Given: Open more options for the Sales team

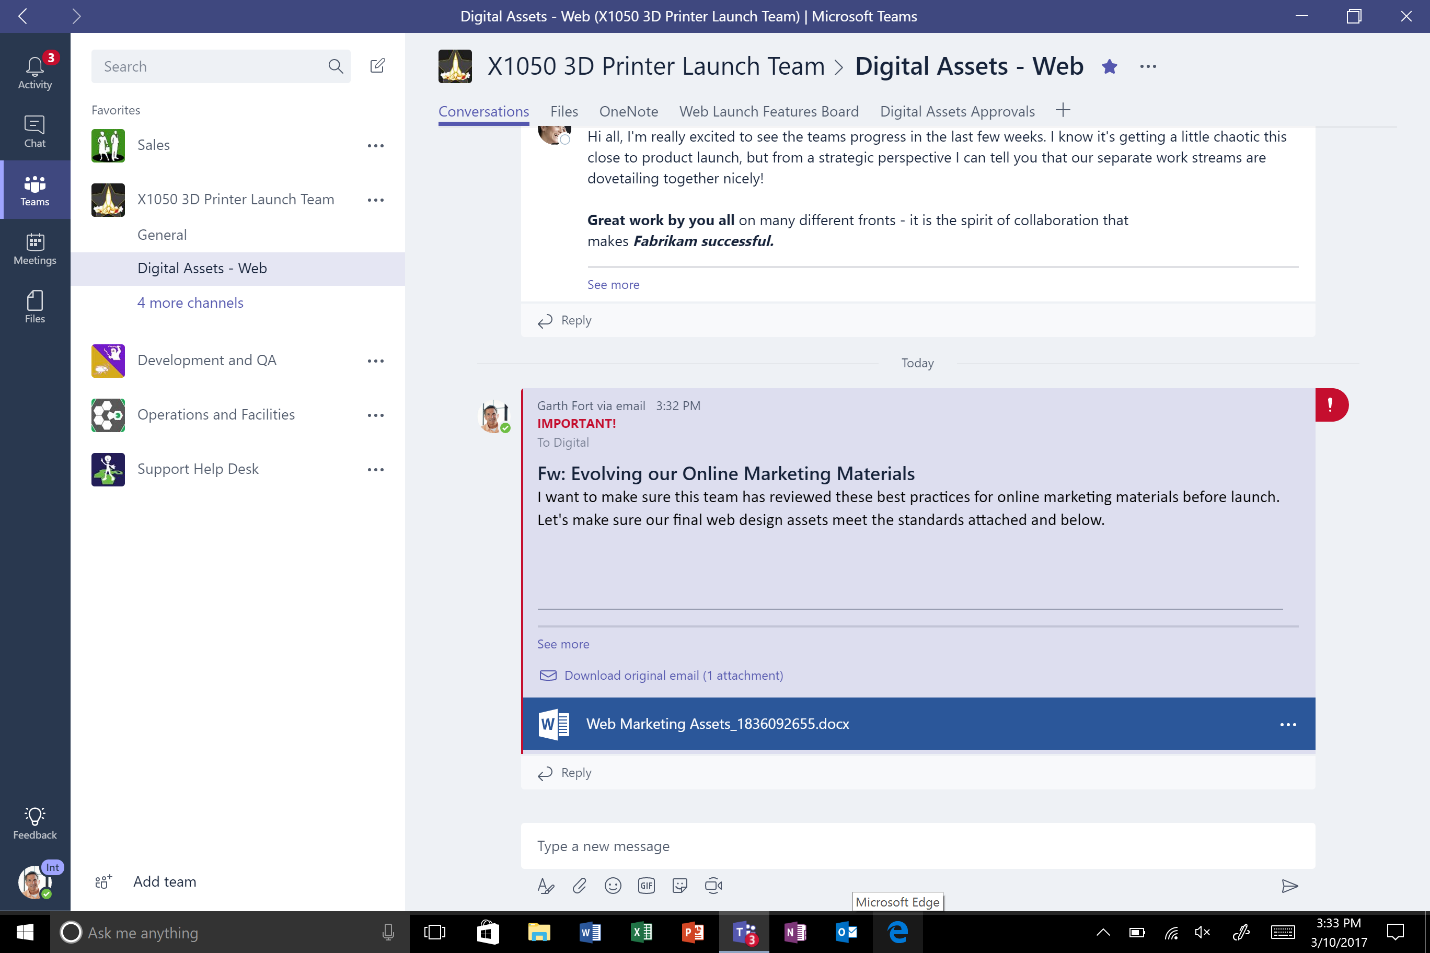Looking at the screenshot, I should [x=375, y=145].
